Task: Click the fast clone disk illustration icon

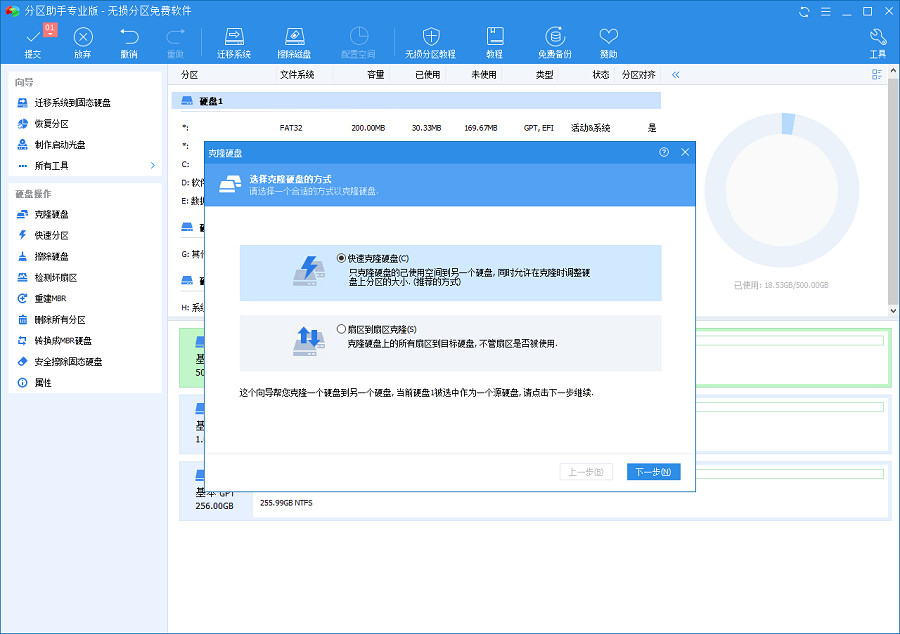Action: (310, 271)
